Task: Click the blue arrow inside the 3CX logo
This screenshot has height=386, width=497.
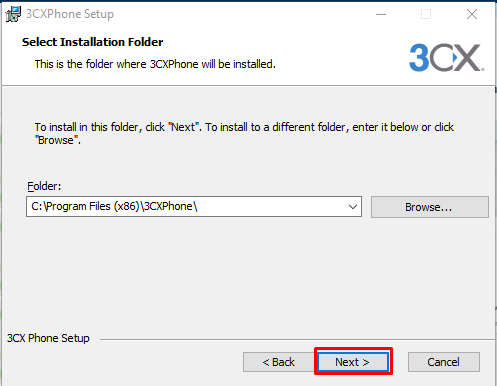Action: [455, 57]
